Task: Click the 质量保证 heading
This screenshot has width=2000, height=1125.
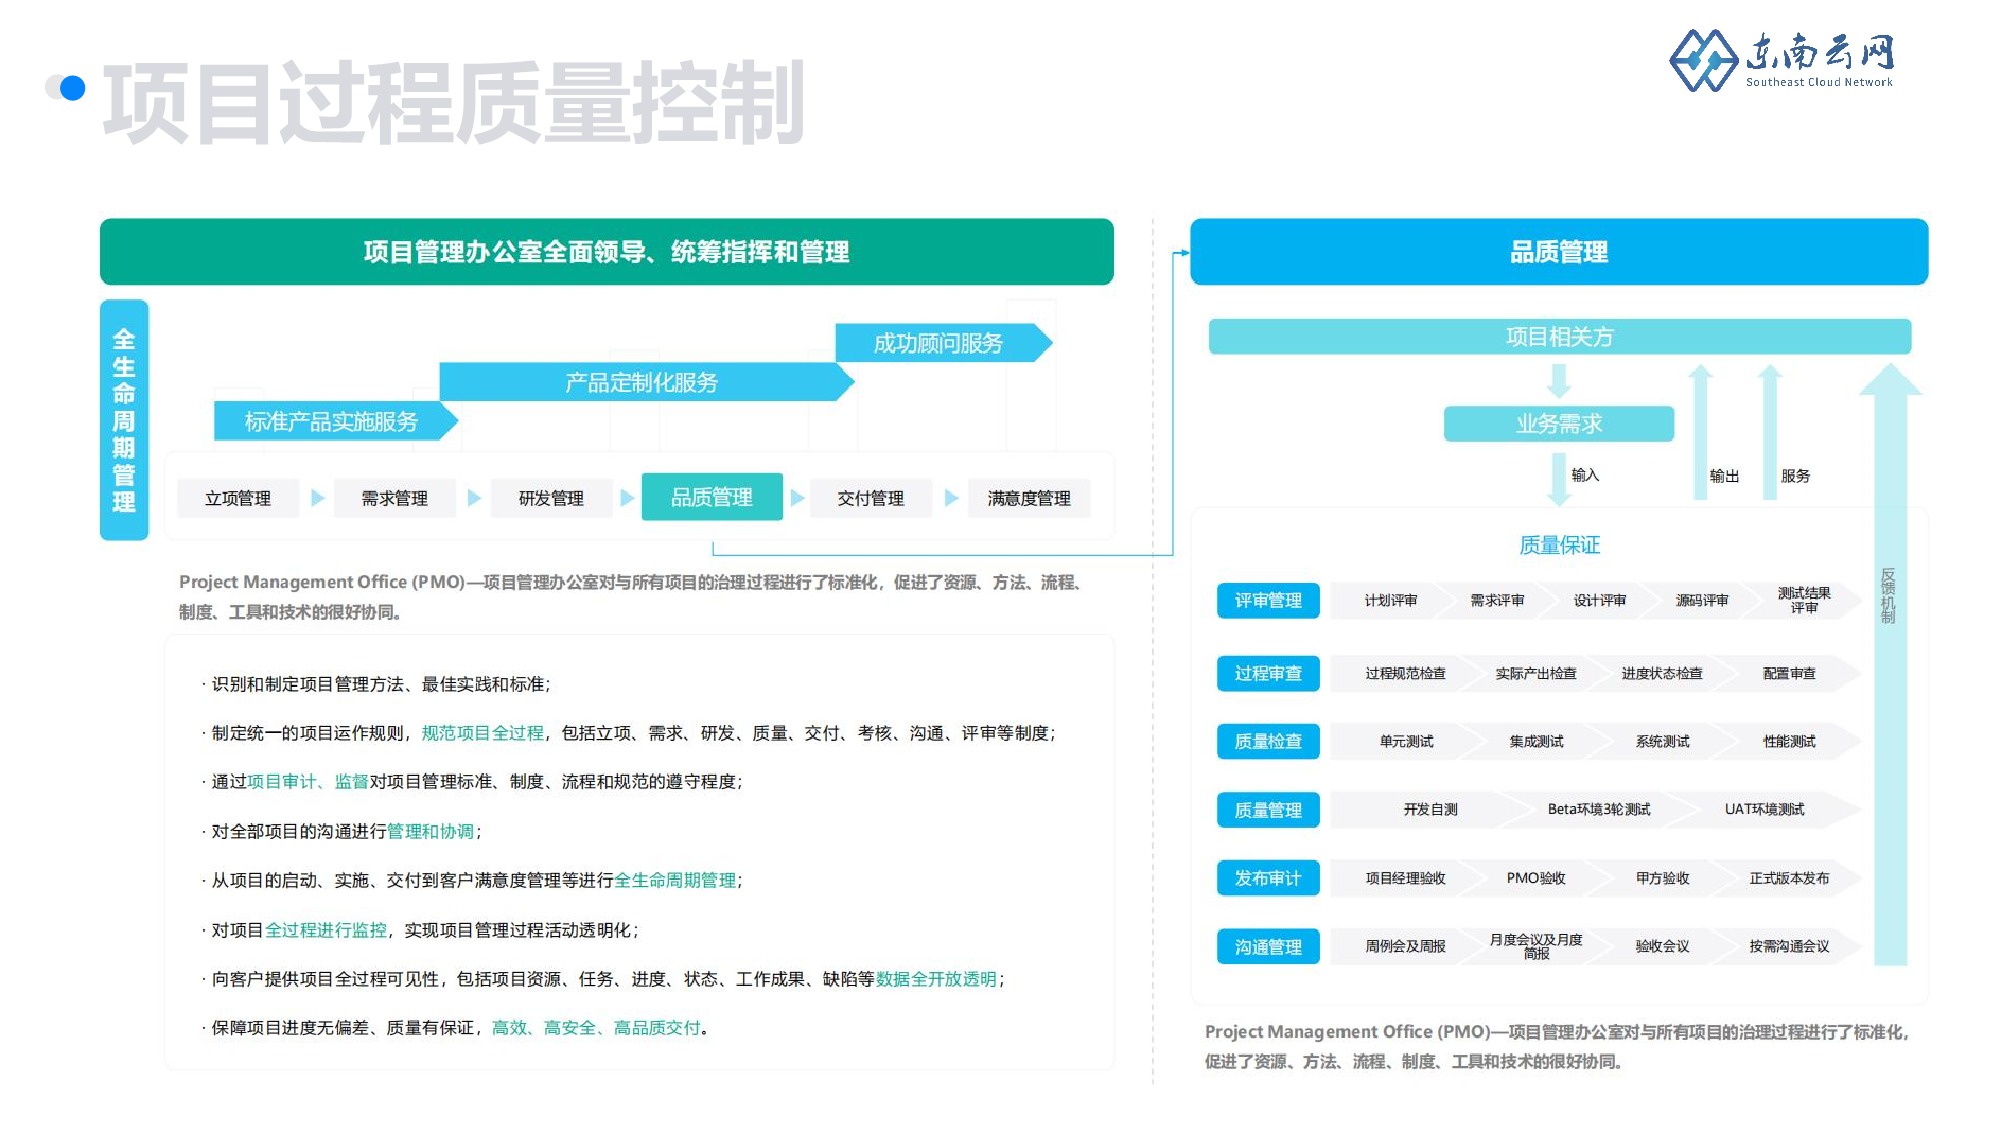Action: [x=1559, y=545]
